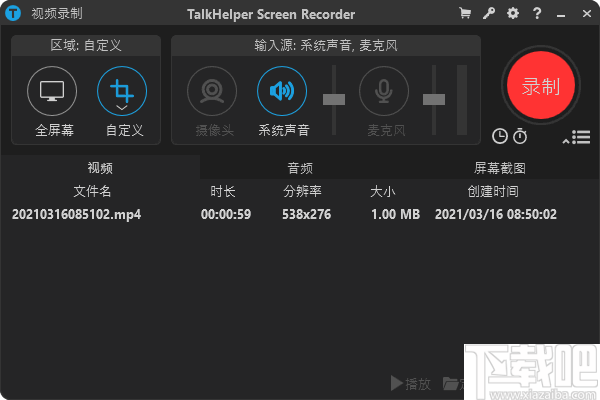This screenshot has height=400, width=600.
Task: Click the size value 1.00 MB
Action: pyautogui.click(x=395, y=214)
